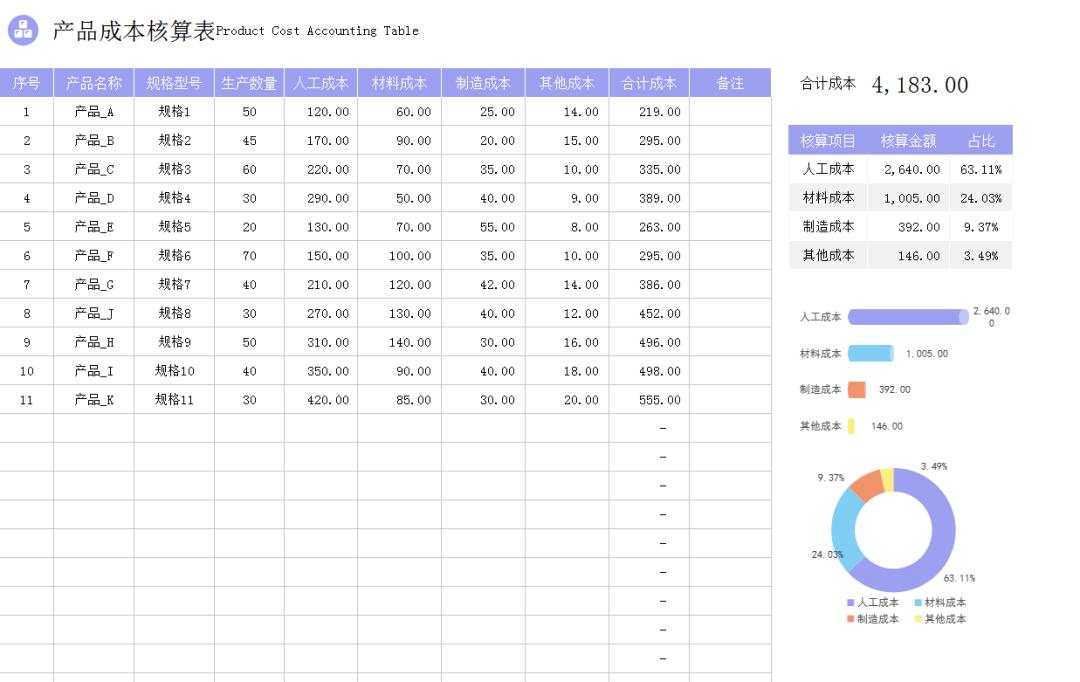This screenshot has width=1080, height=682.
Task: Select the 24.03% share cell for 材料成本
Action: point(982,198)
